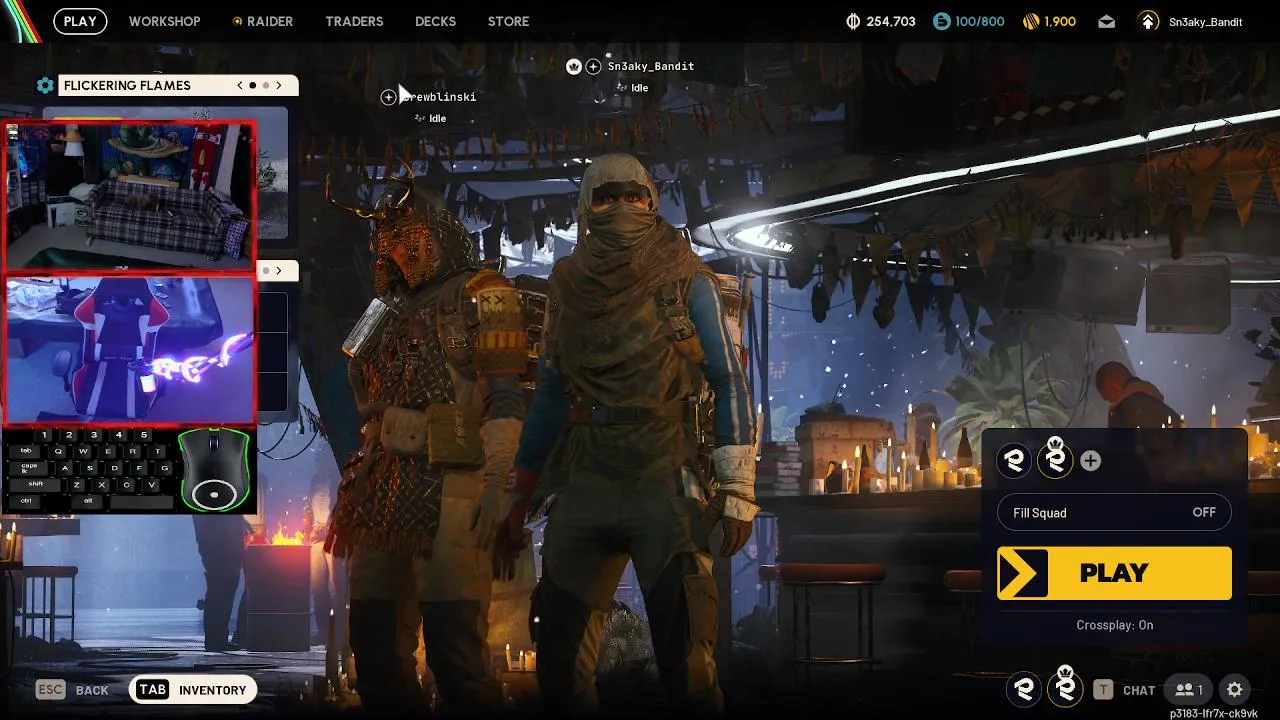Select crowned squad leader avatar above Fill Squad
The height and width of the screenshot is (720, 1280).
[1054, 458]
